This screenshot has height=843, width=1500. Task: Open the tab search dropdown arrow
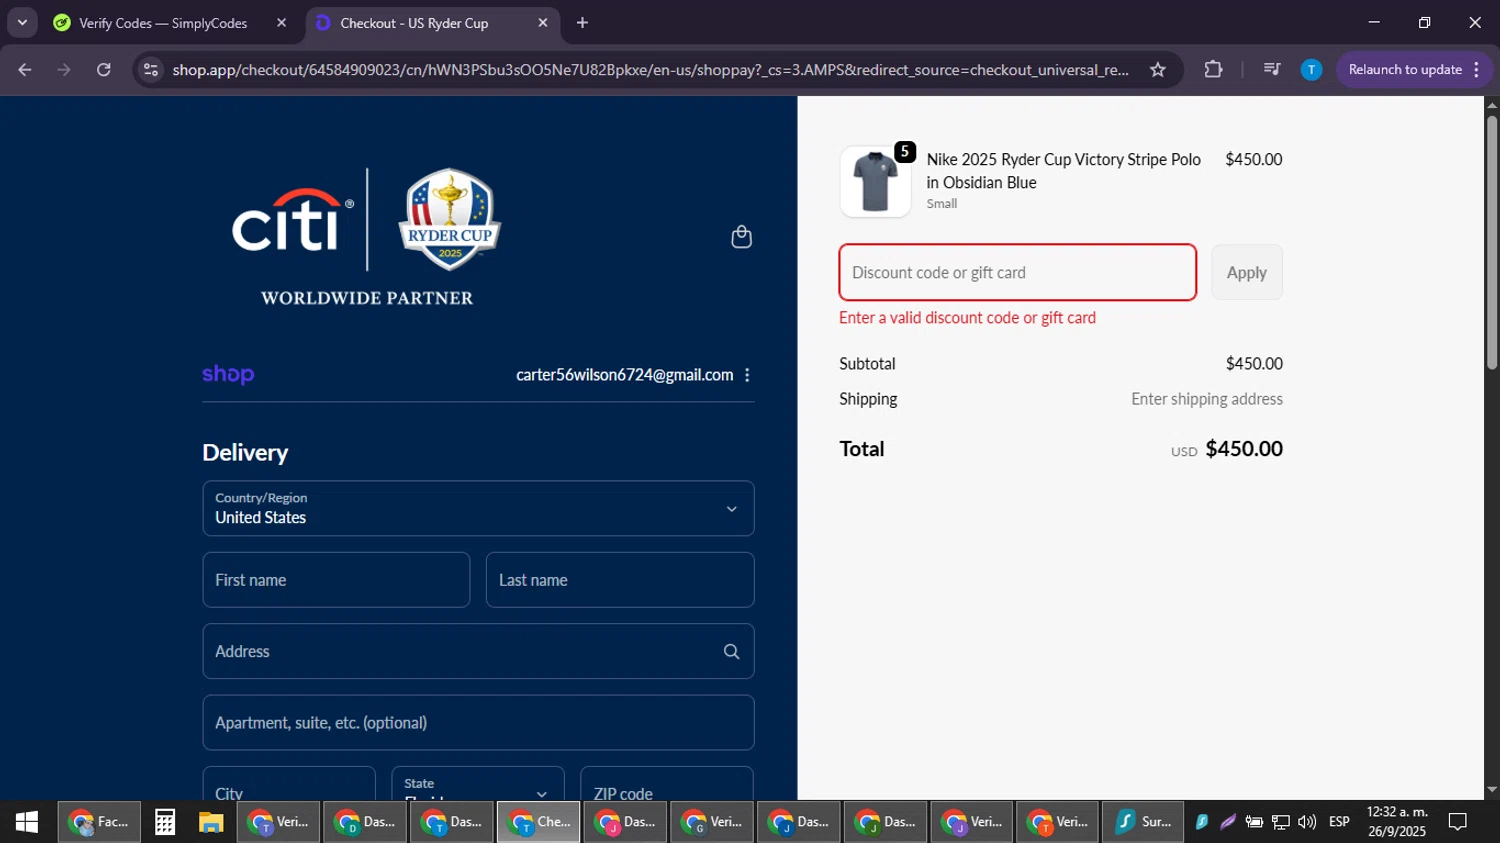coord(22,22)
